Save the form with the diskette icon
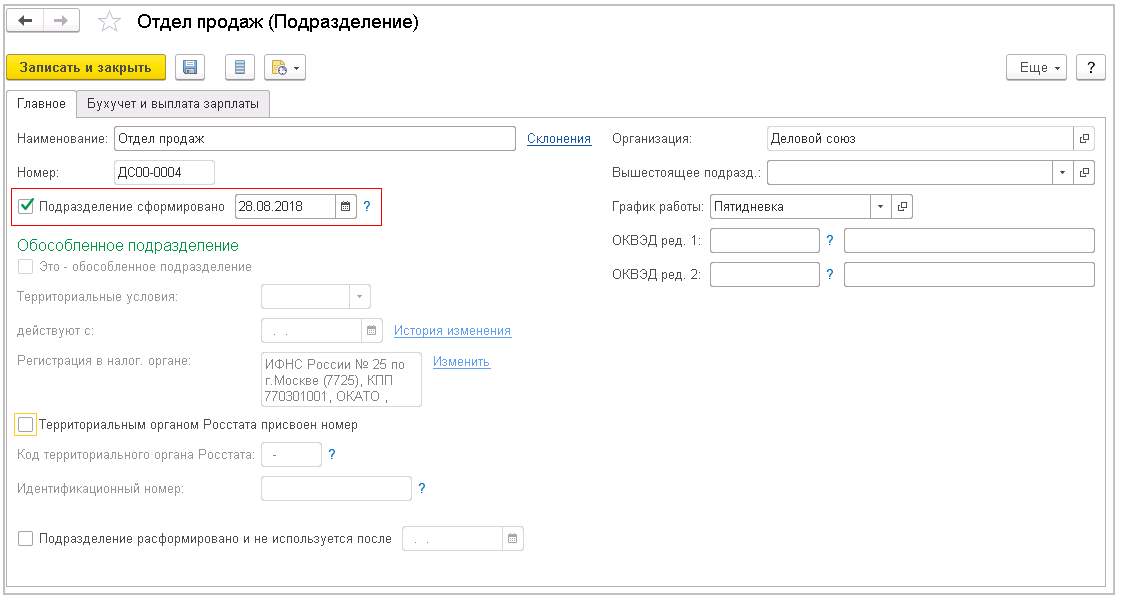This screenshot has width=1124, height=608. (189, 67)
